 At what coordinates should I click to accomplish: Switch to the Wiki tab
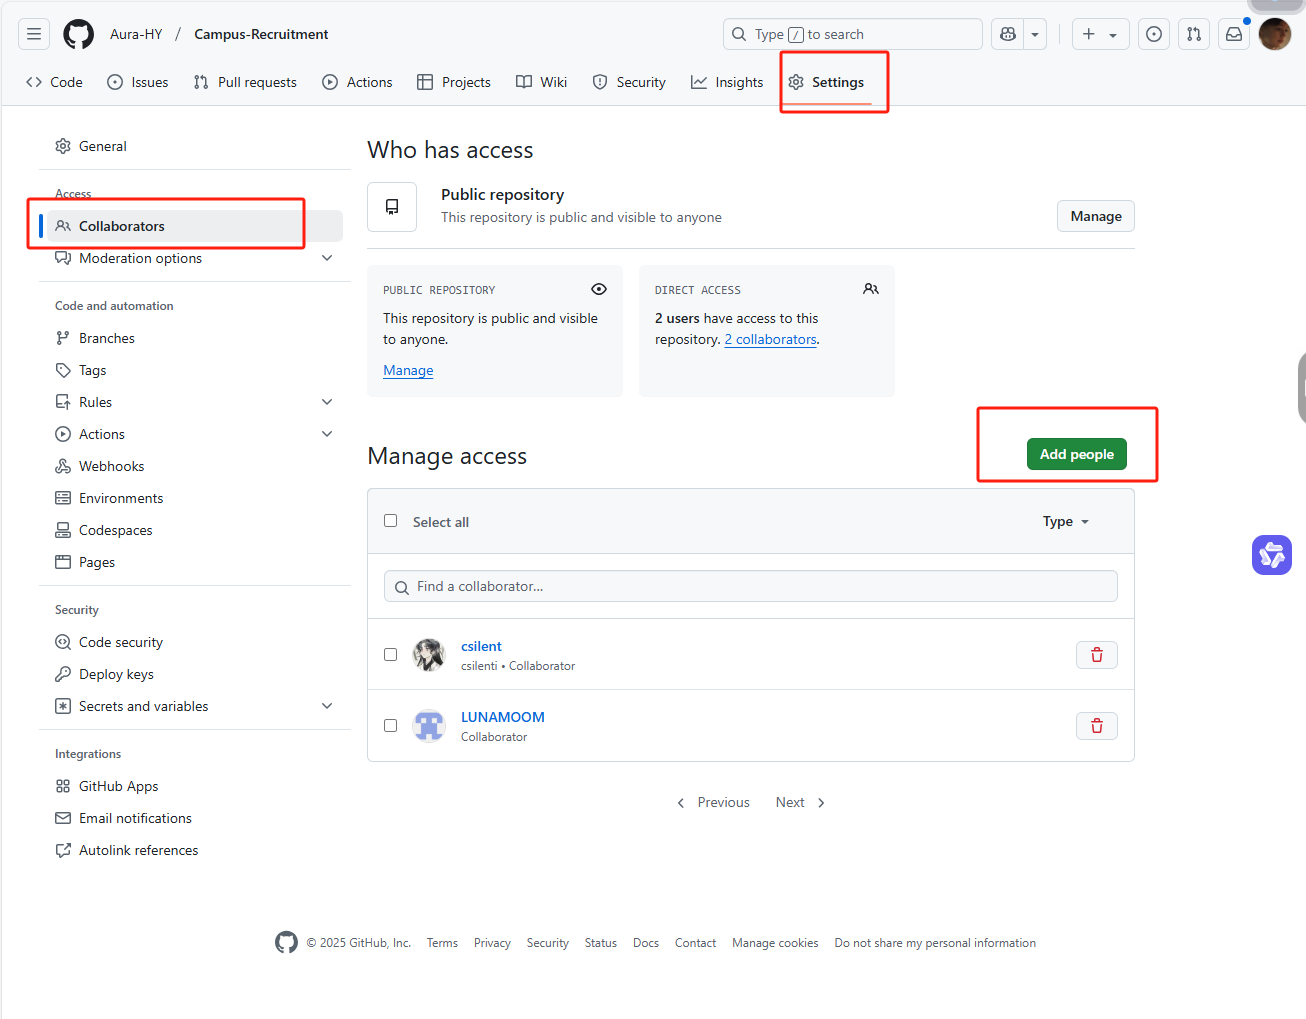click(x=541, y=82)
